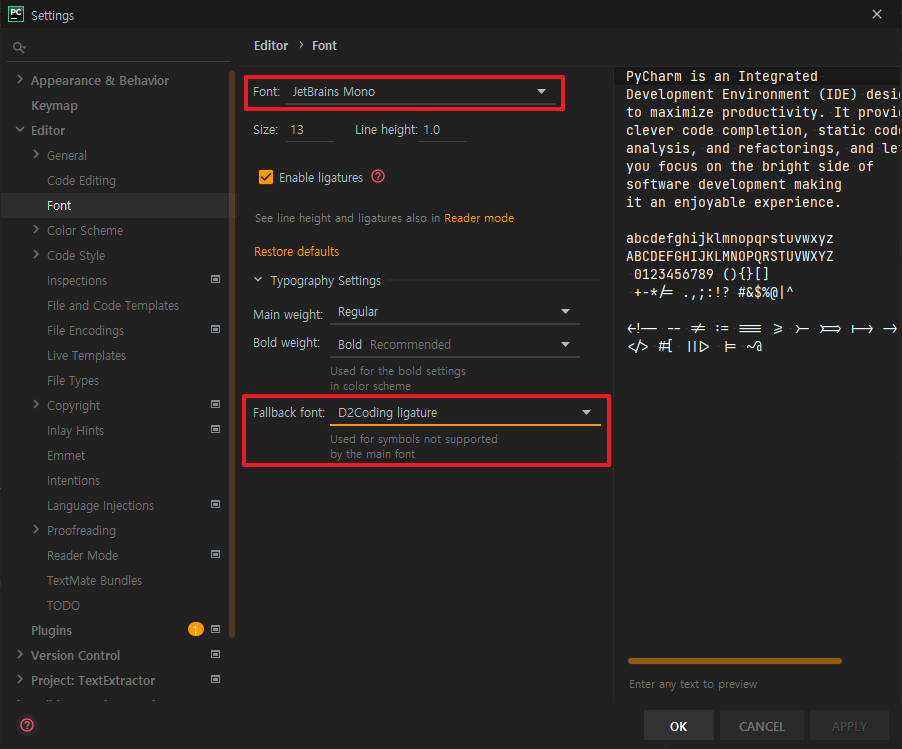Open the Fallback font D2Coding ligature dropdown
902x749 pixels.
[x=465, y=412]
